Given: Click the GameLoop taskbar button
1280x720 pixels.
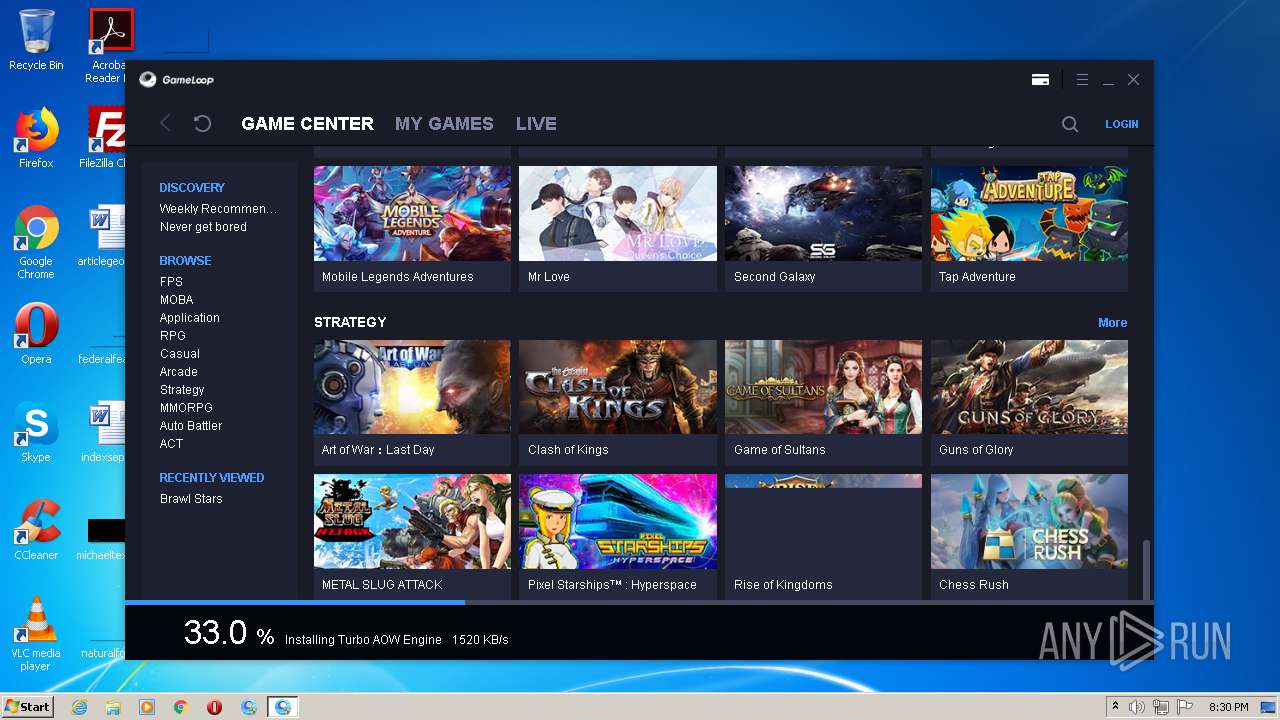Looking at the screenshot, I should click(283, 707).
